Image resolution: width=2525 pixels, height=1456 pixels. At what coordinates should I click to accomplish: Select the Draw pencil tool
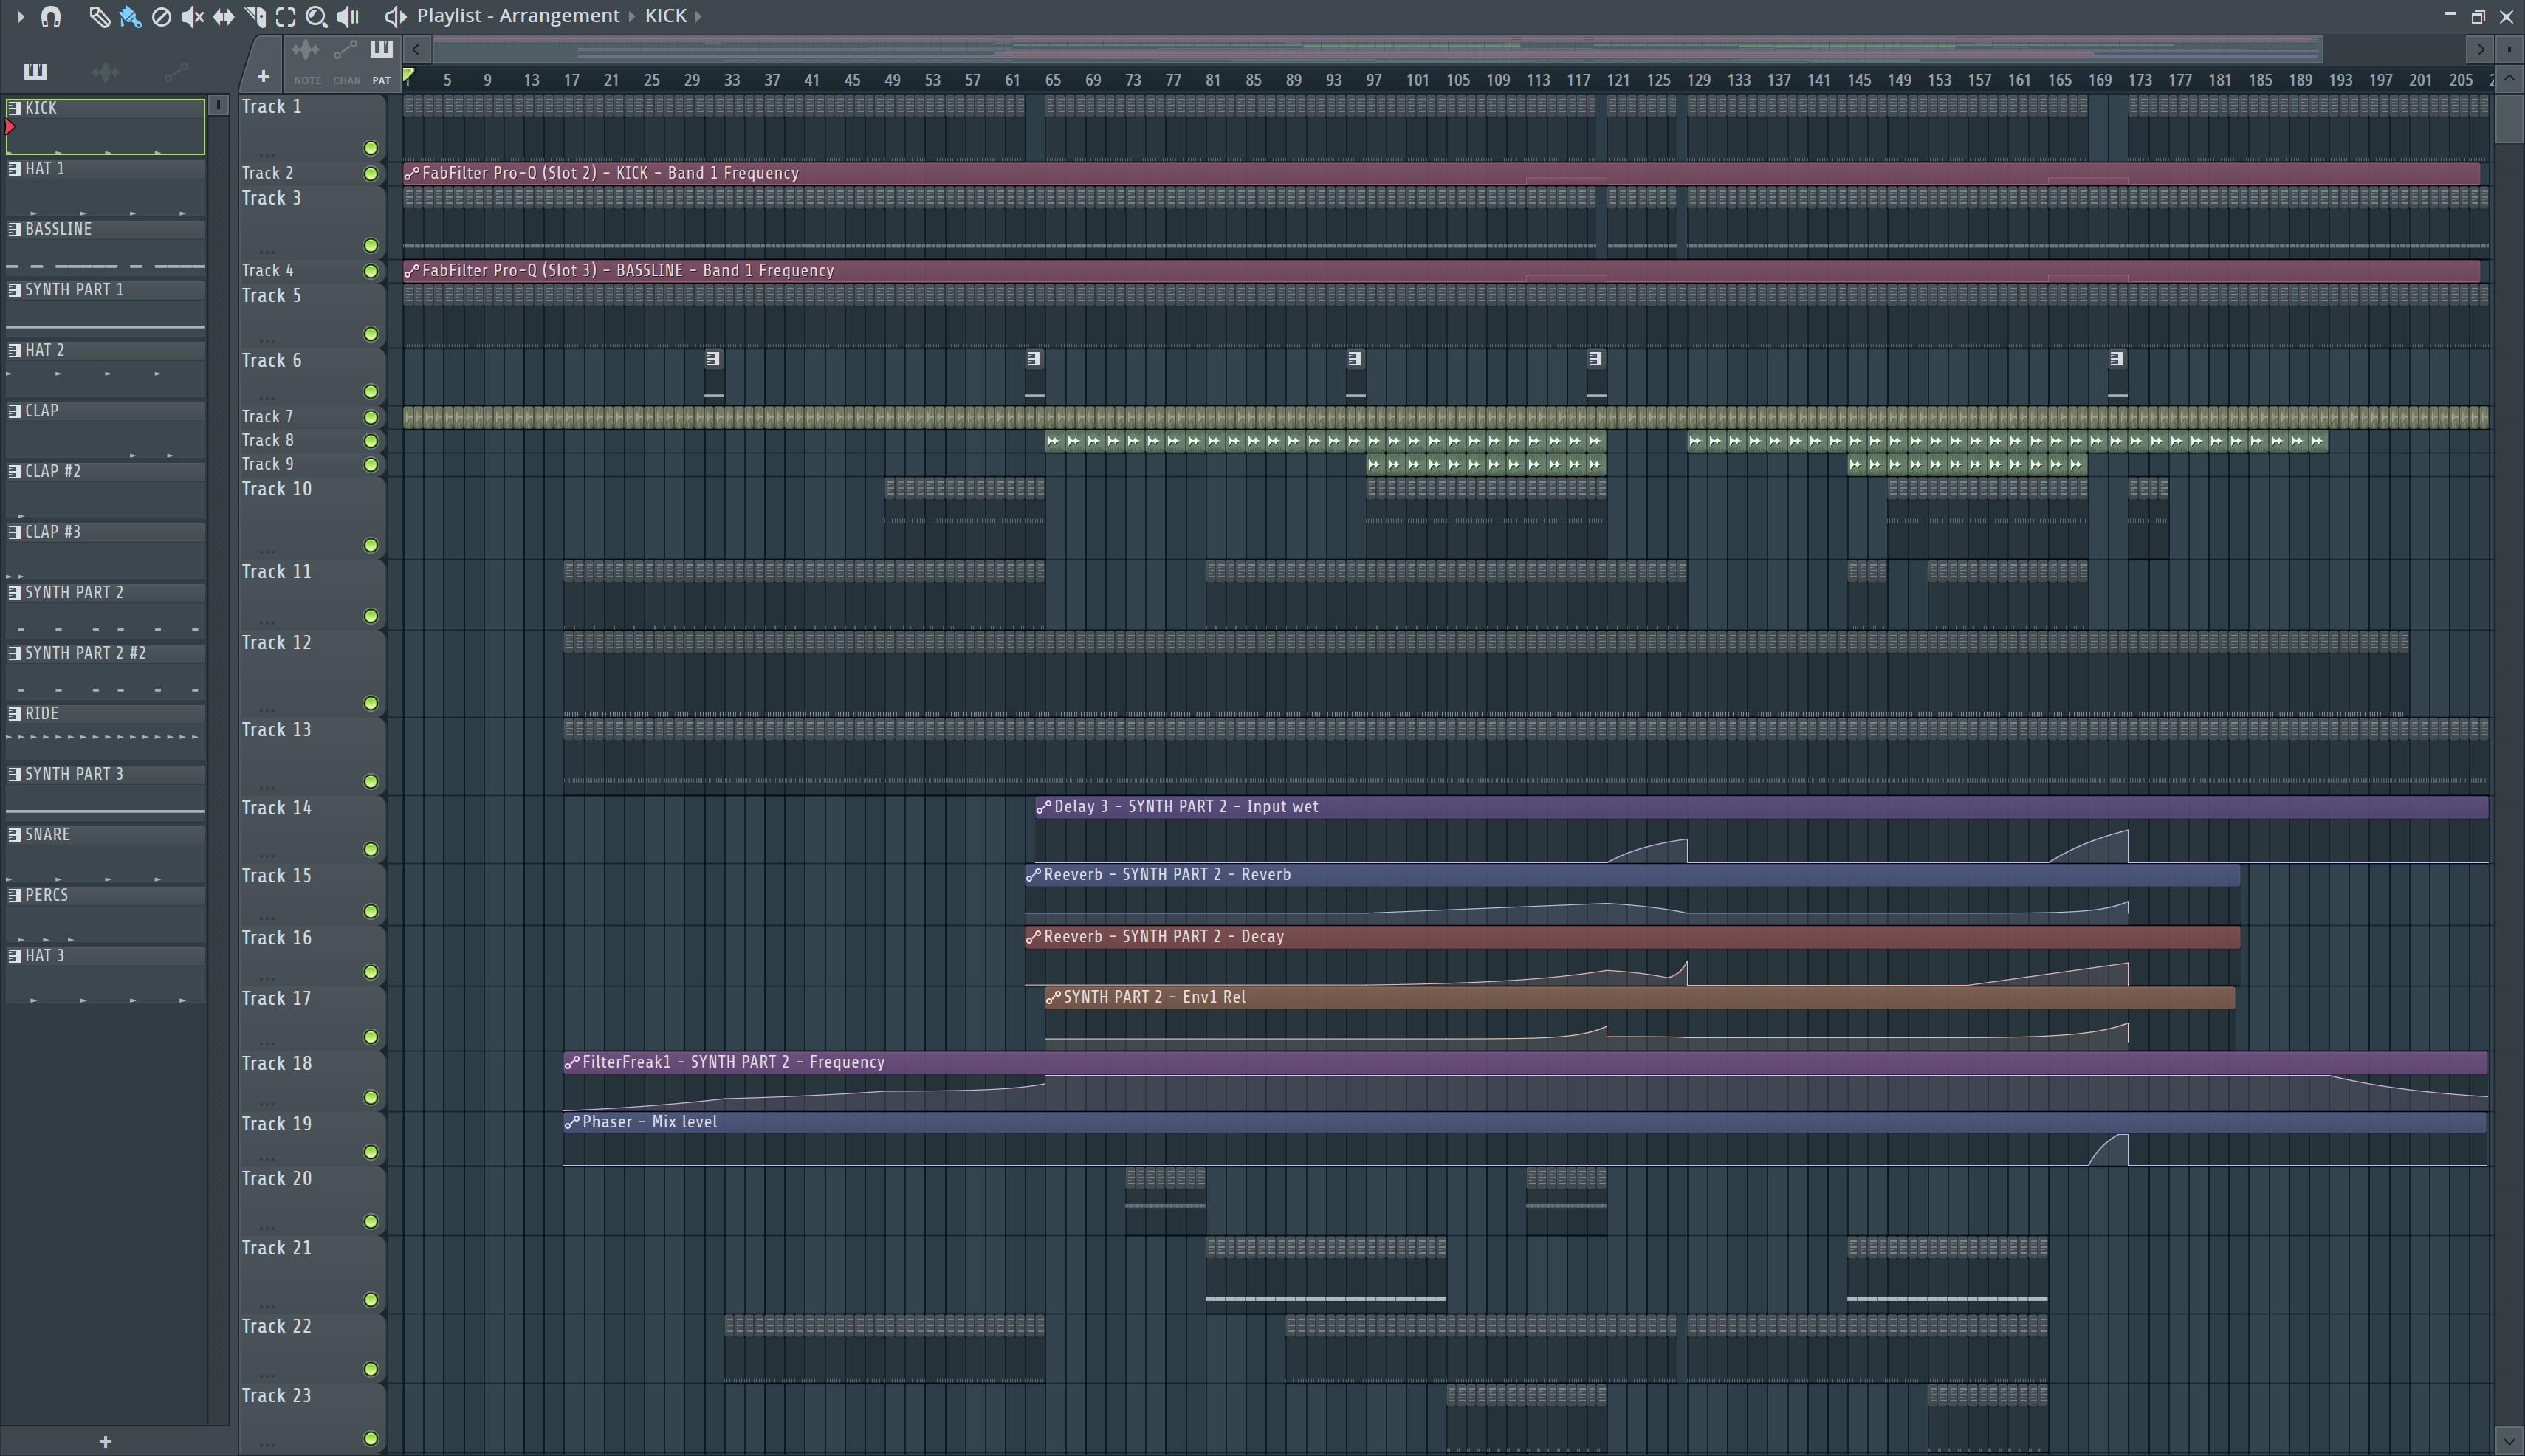[98, 16]
